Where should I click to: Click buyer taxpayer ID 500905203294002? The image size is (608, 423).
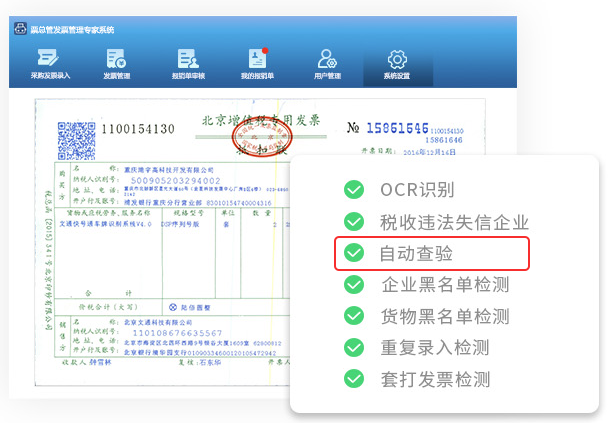pyautogui.click(x=176, y=181)
